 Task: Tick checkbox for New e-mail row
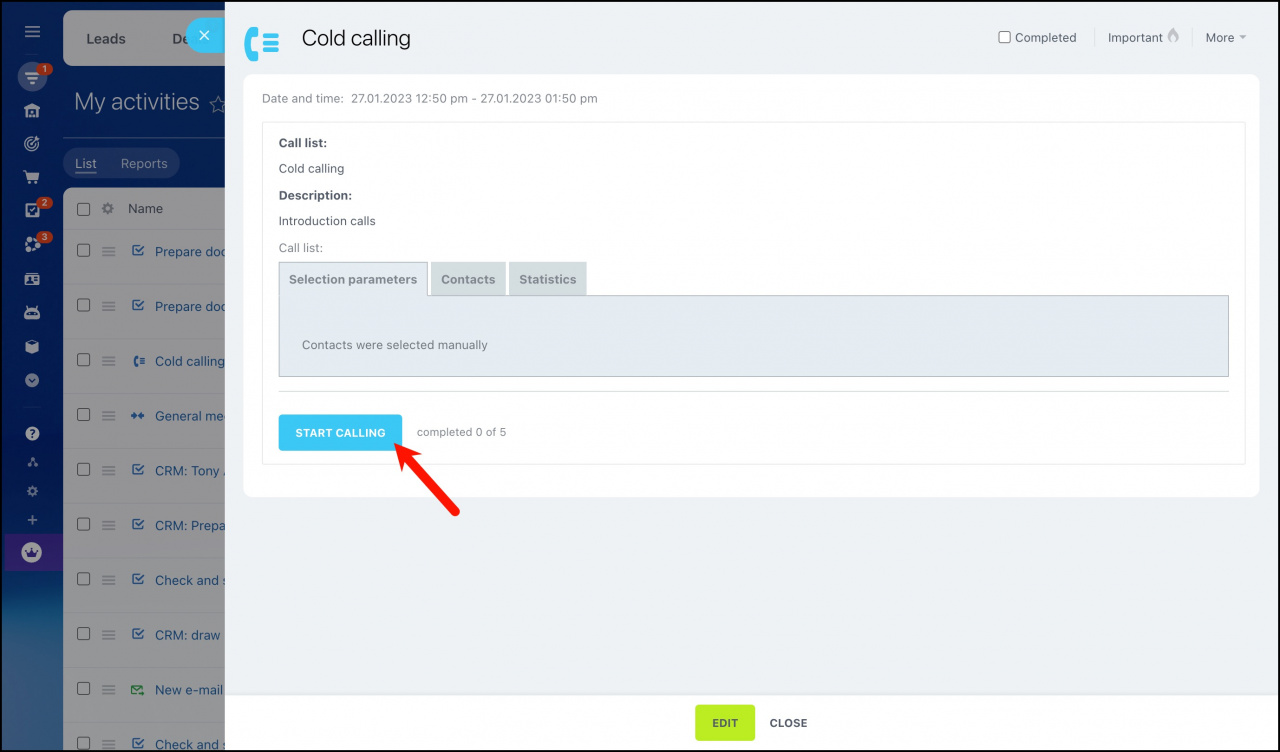coord(84,689)
